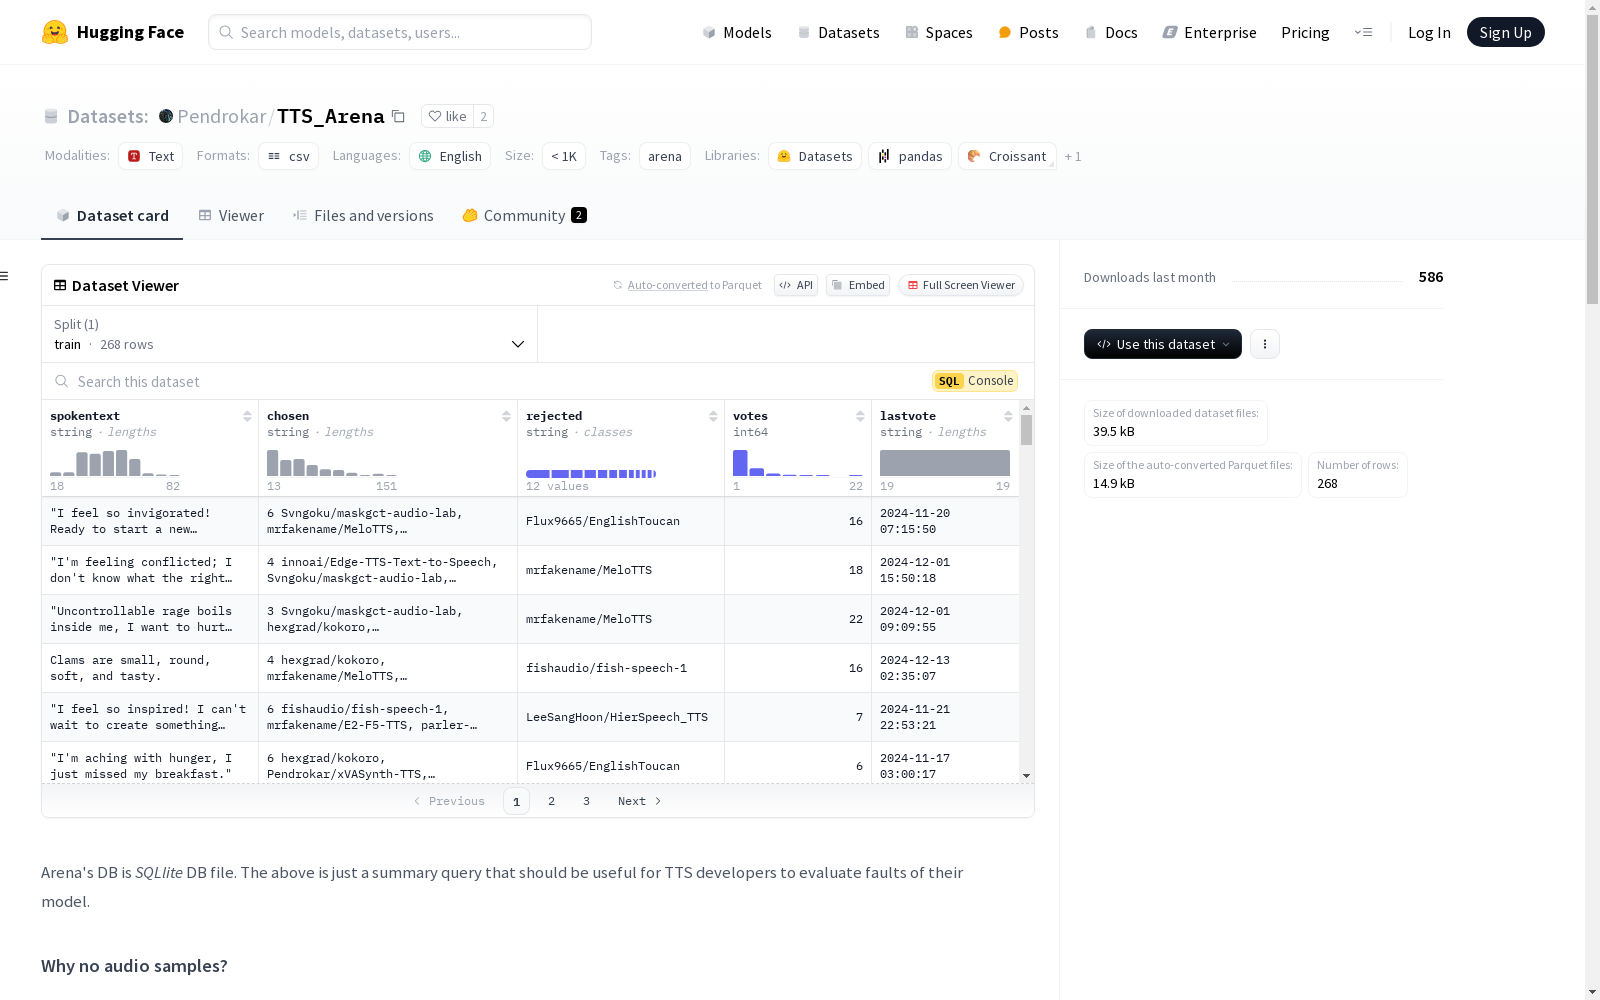Open the Community tab
Screen dimensions: 1600x1000
pos(524,216)
